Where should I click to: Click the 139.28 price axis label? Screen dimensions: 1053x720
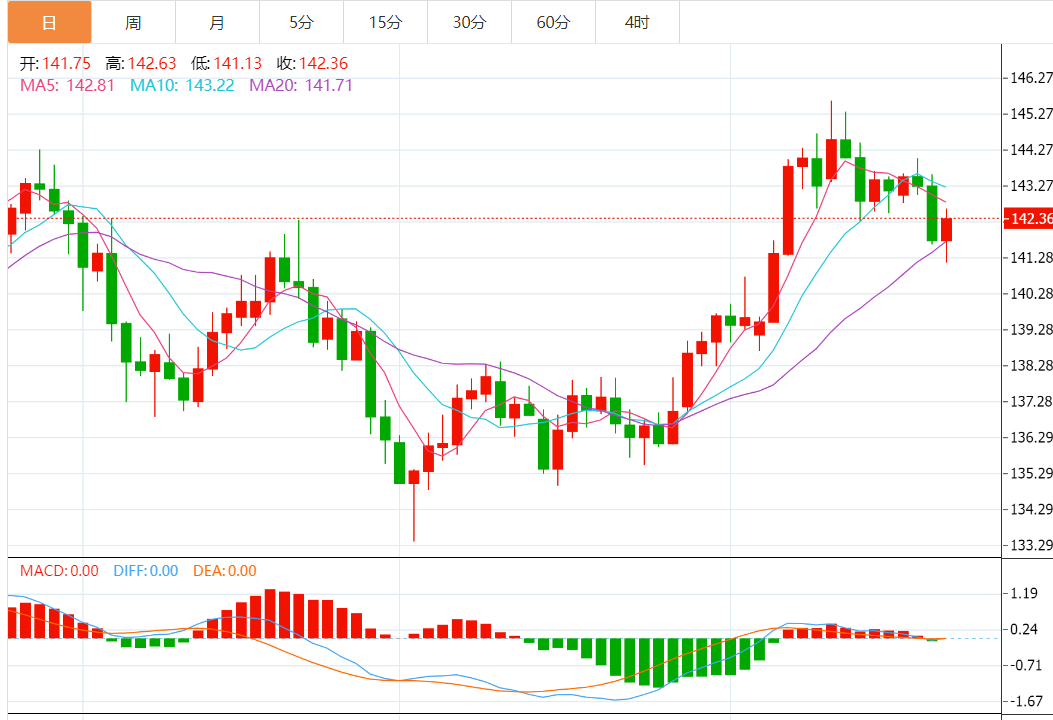click(x=1031, y=329)
